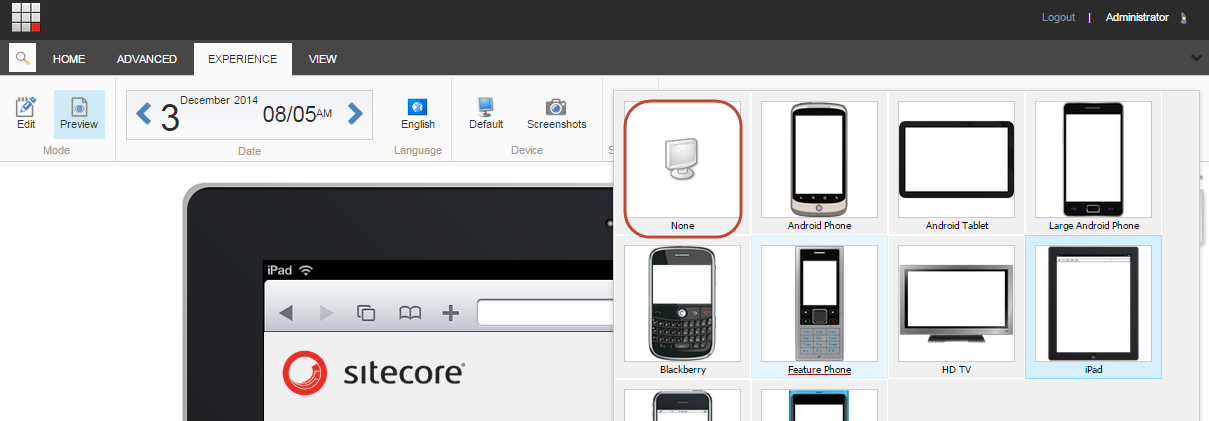Click the simulated browser back arrow
Image resolution: width=1209 pixels, height=421 pixels.
tap(286, 313)
